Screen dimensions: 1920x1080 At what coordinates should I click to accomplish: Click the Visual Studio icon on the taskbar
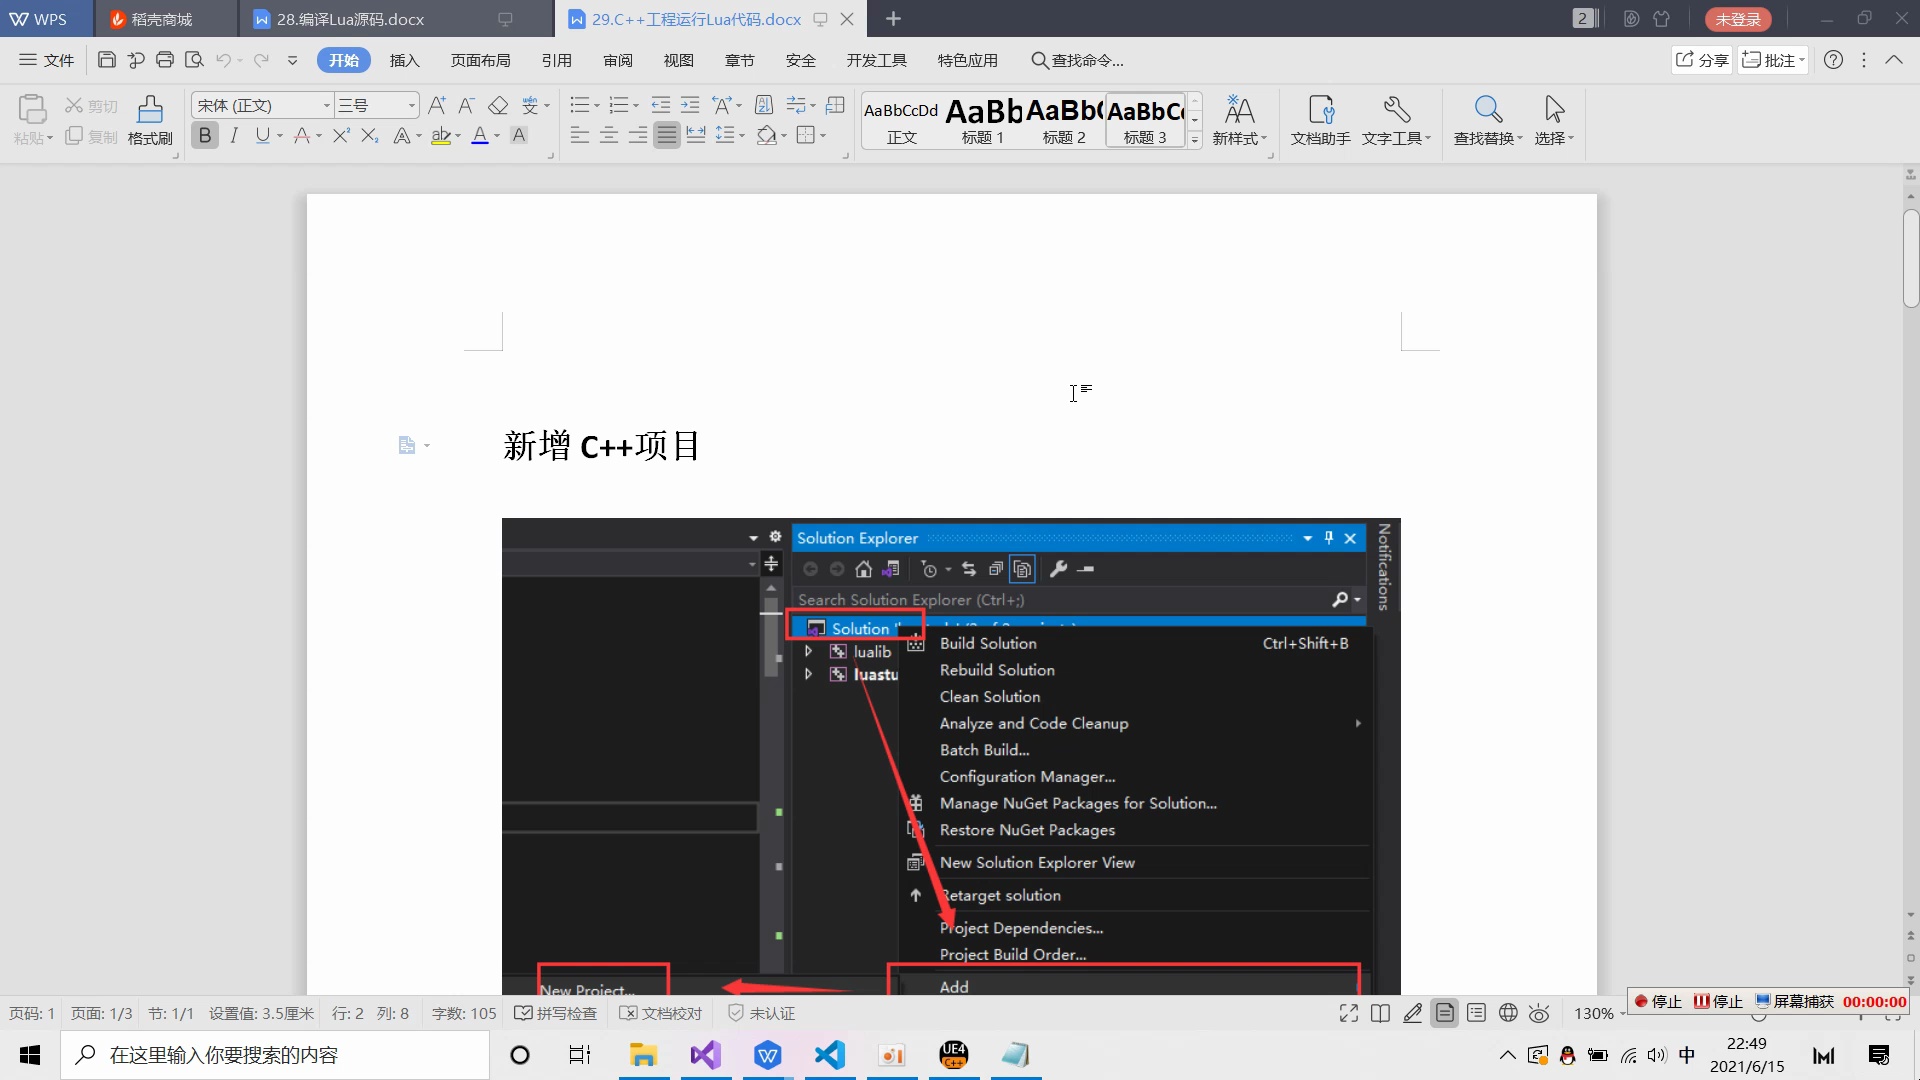point(706,1055)
